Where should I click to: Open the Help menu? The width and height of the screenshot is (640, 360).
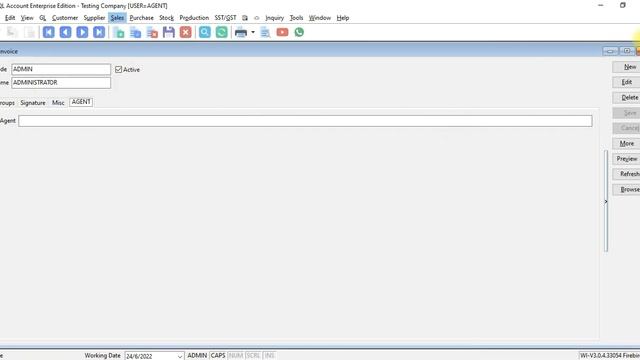[343, 18]
